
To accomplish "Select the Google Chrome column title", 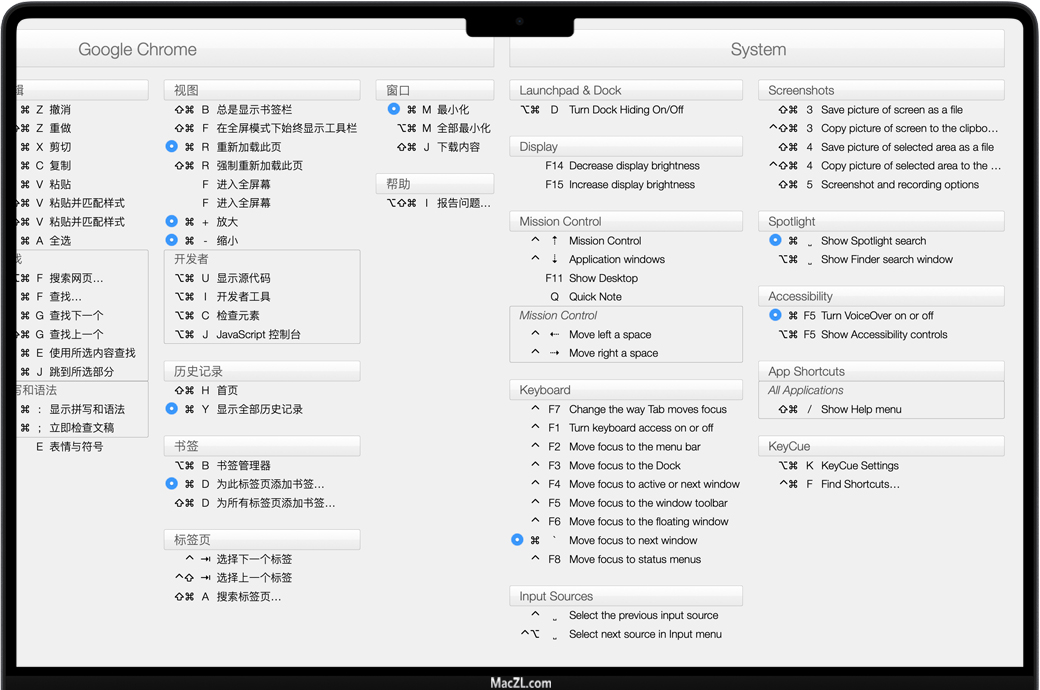I will (x=138, y=49).
